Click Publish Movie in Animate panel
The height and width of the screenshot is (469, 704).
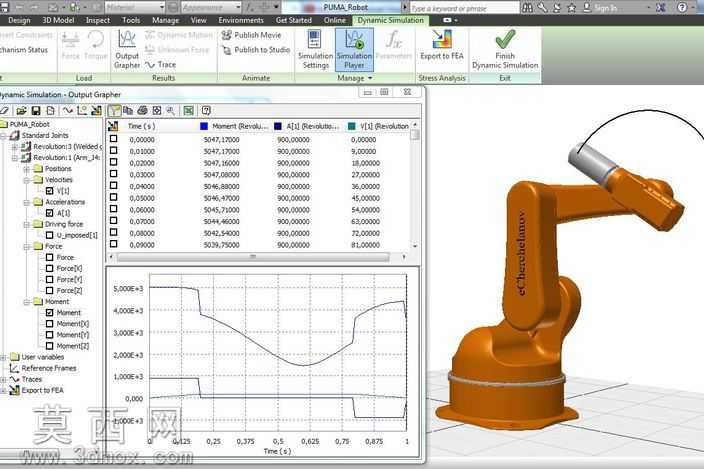251,35
